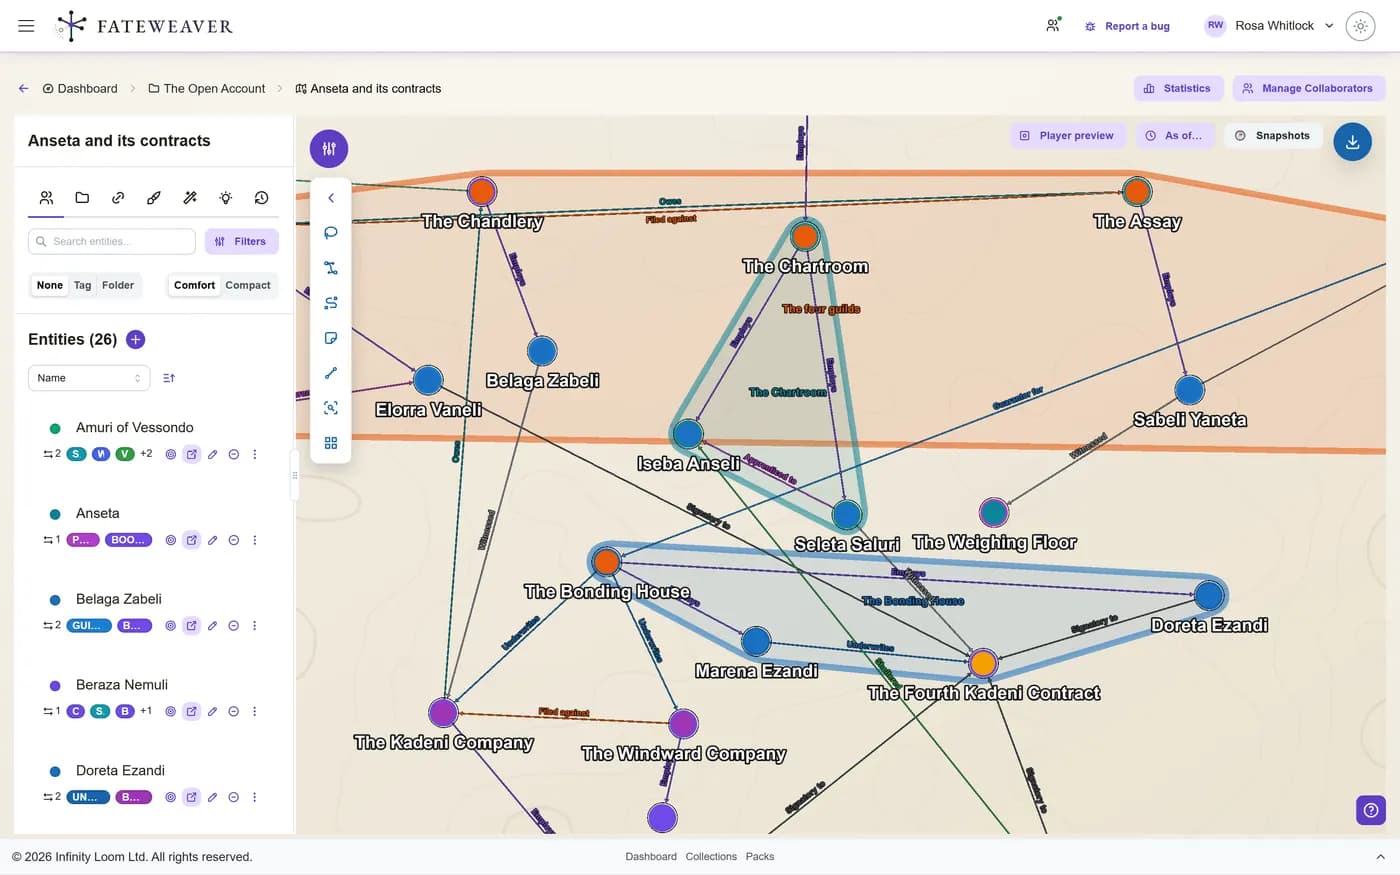Collapse the map tool strip chevron

point(331,198)
